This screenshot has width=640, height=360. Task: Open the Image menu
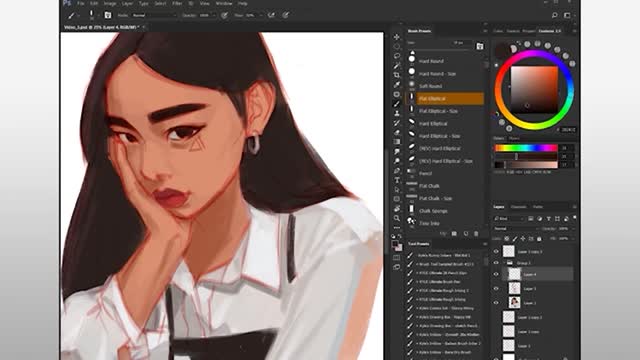(110, 3)
